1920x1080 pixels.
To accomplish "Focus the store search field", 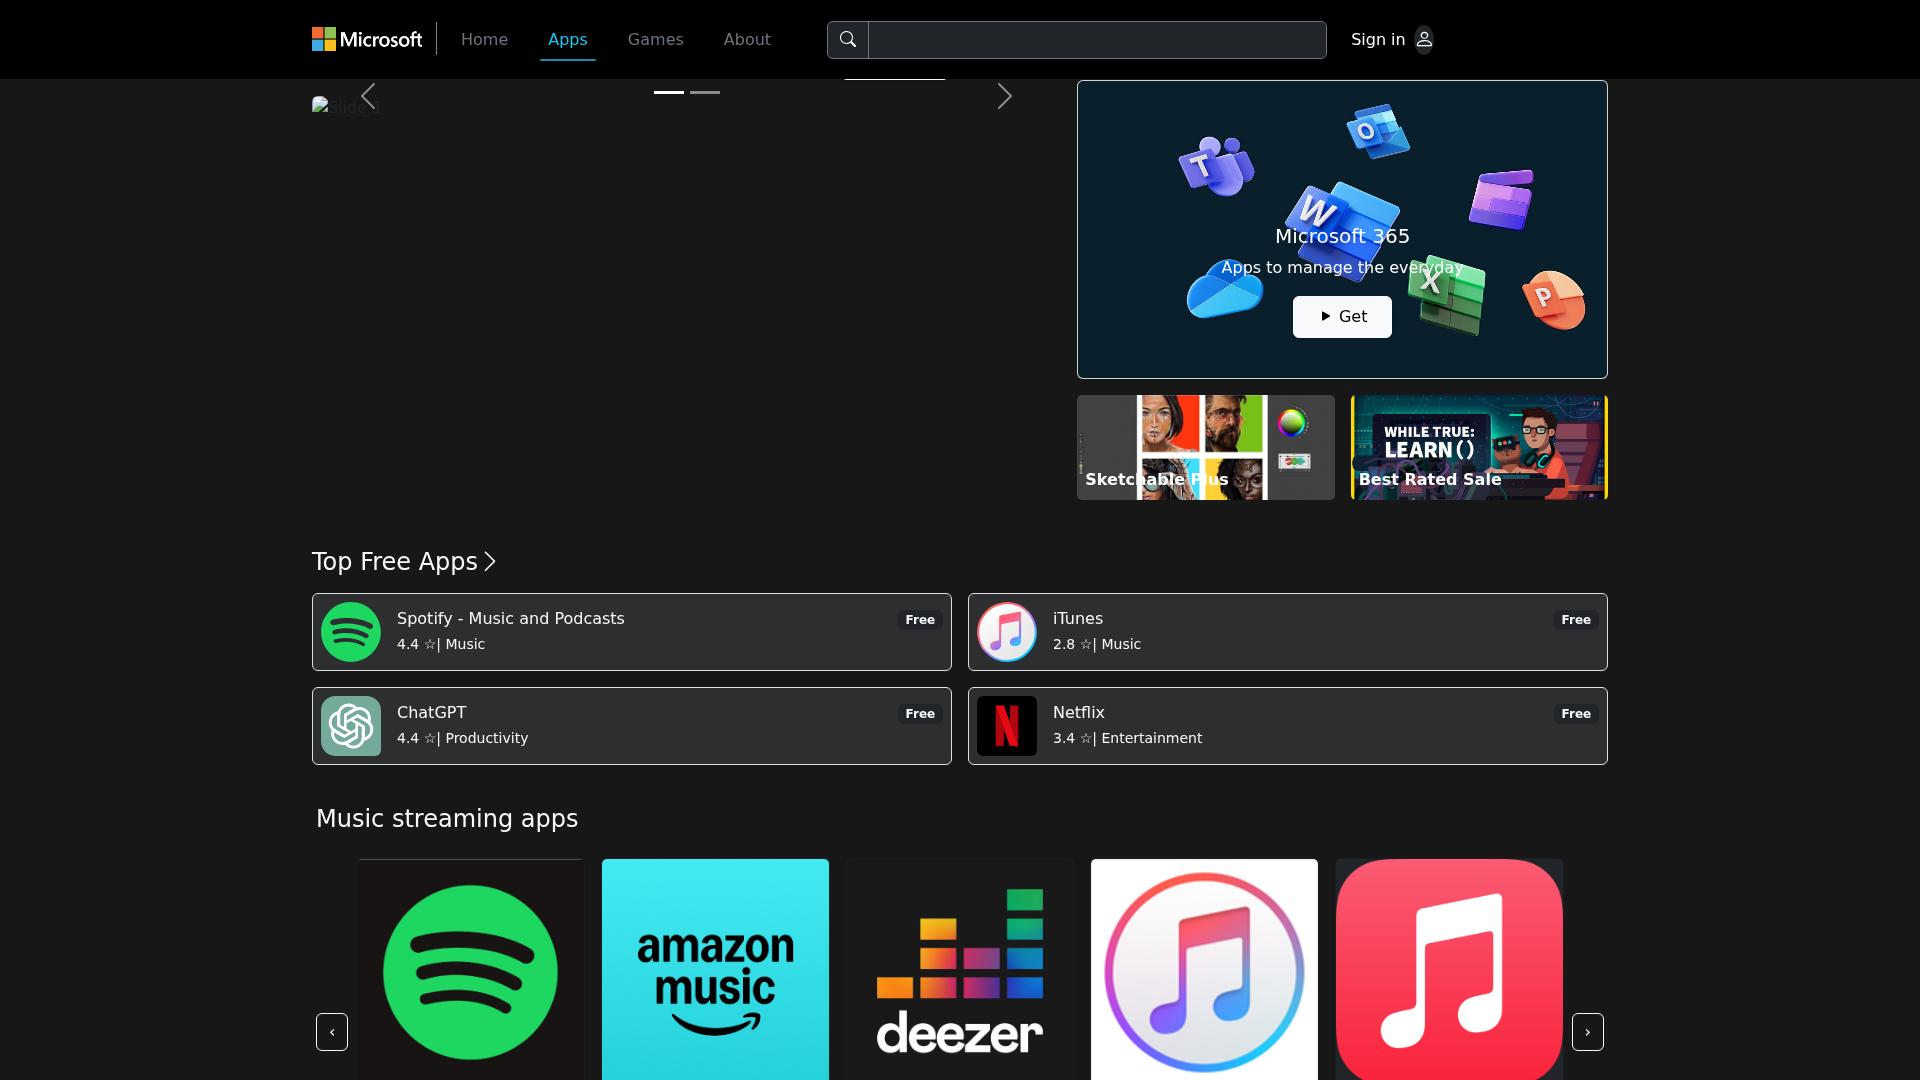I will [x=1097, y=39].
